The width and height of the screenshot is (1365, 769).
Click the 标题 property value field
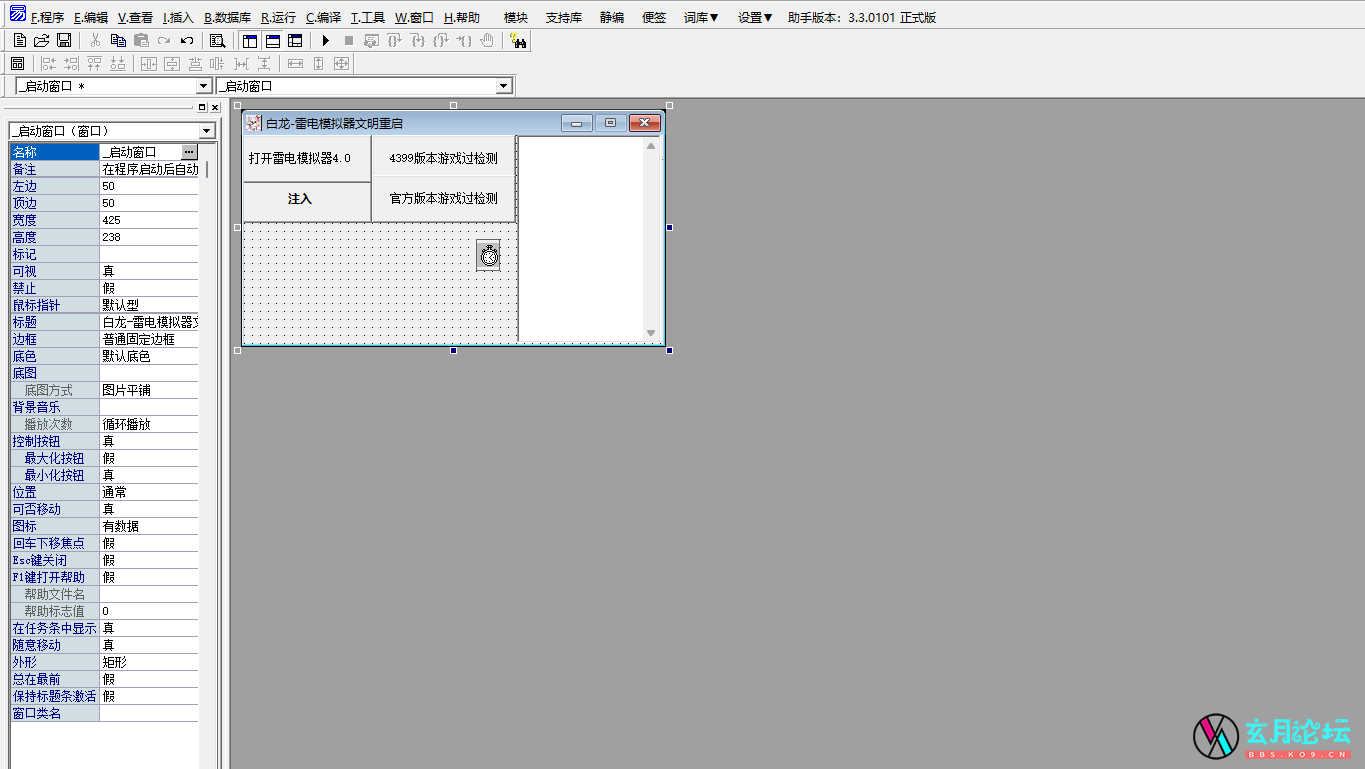149,322
